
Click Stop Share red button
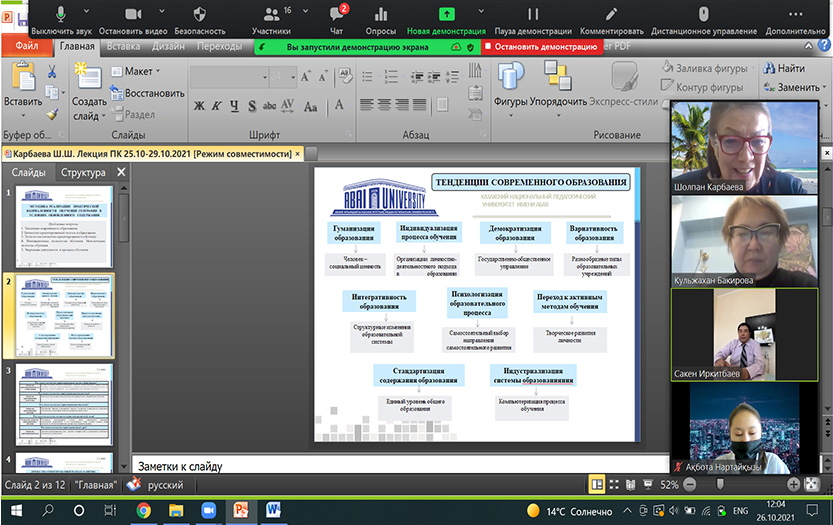(x=540, y=46)
